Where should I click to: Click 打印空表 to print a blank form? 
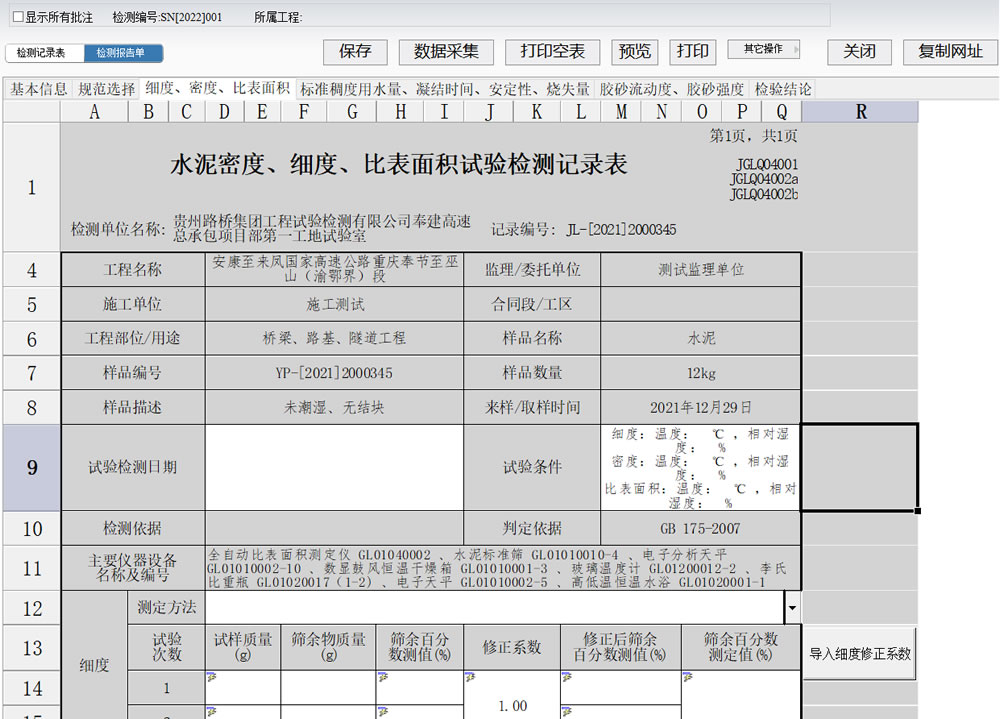click(552, 52)
